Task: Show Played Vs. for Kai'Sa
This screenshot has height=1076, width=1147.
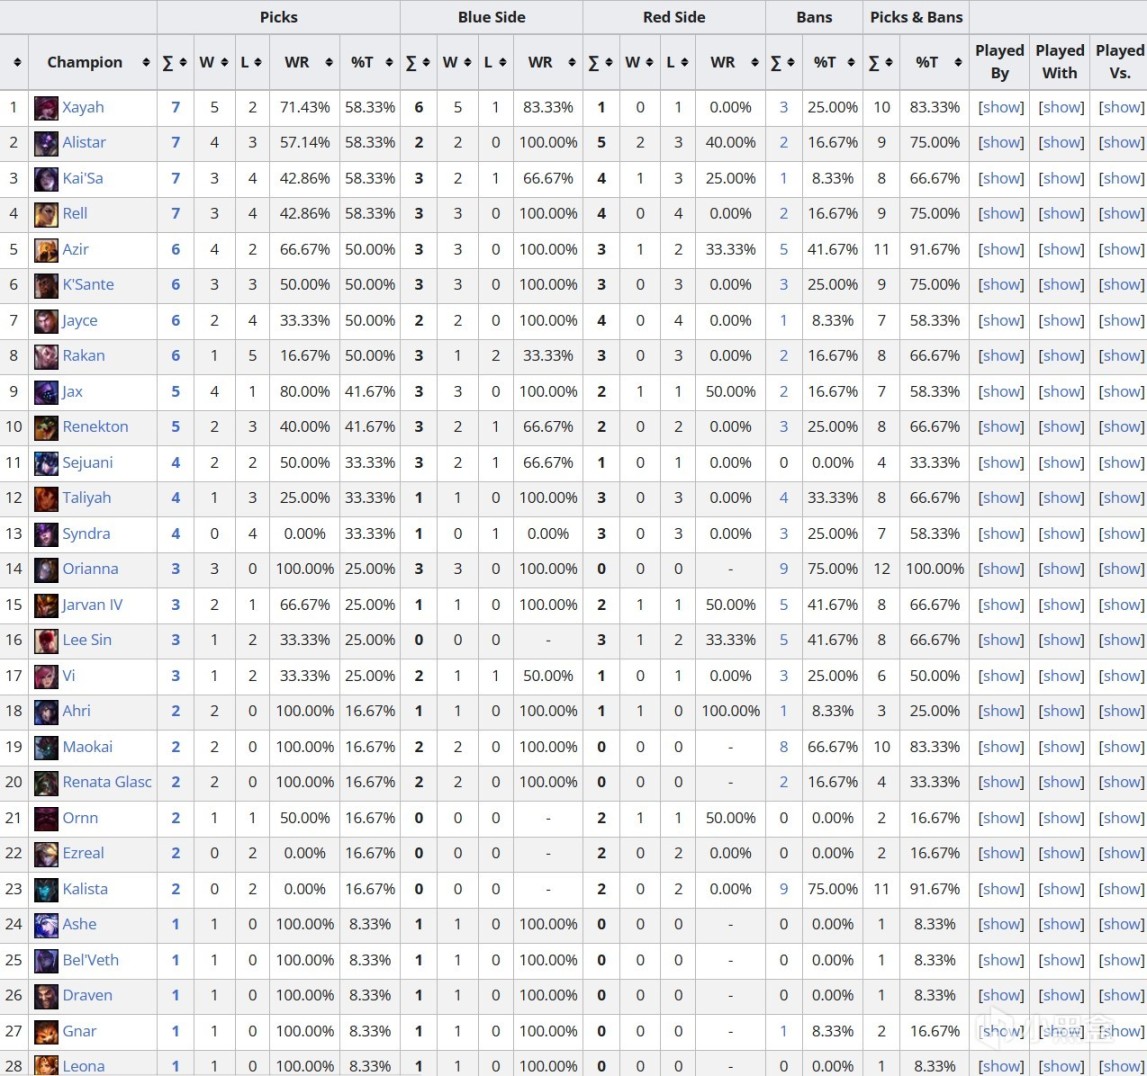Action: (1121, 178)
